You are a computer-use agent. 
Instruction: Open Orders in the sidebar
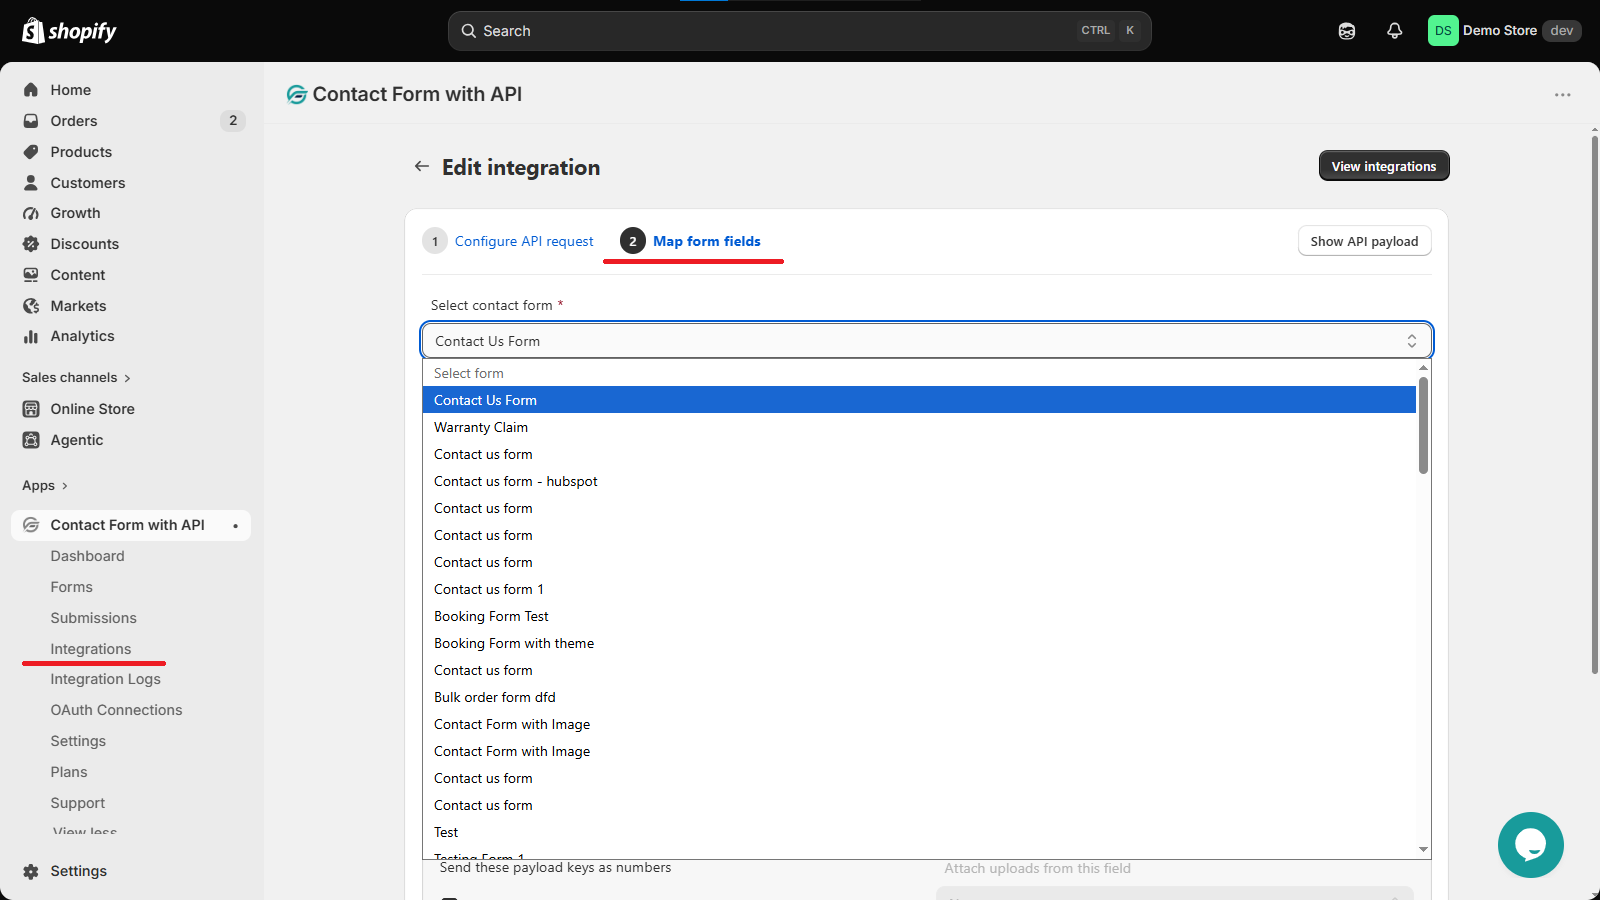[74, 121]
